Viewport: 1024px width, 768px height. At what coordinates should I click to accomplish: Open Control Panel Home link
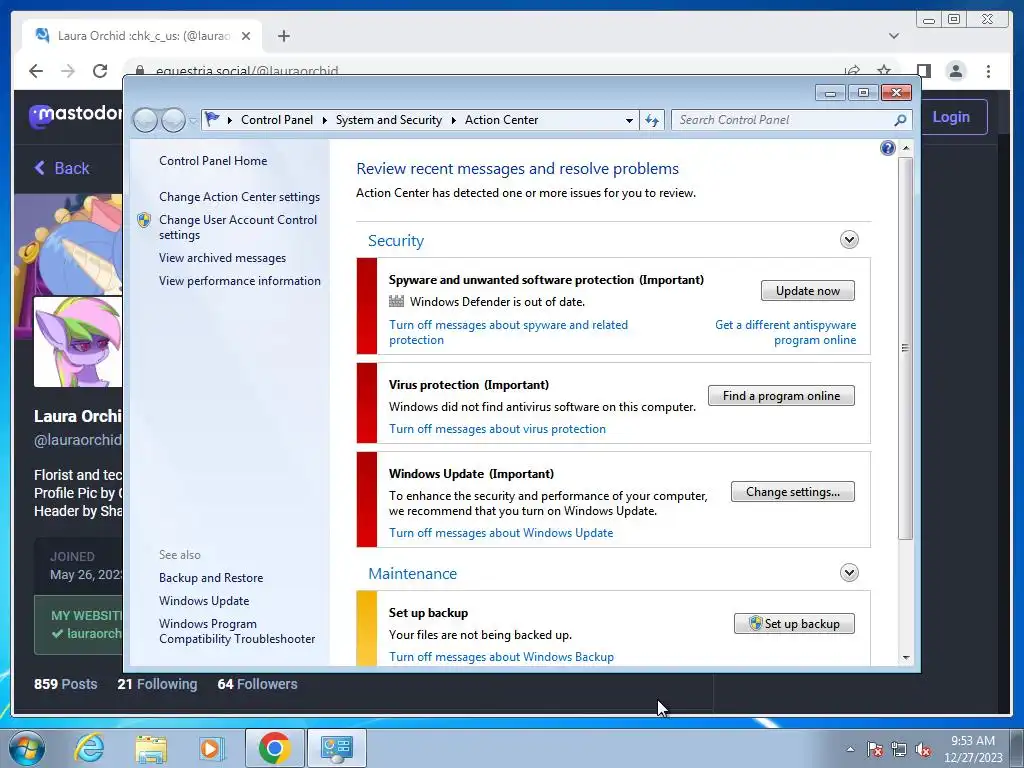213,161
